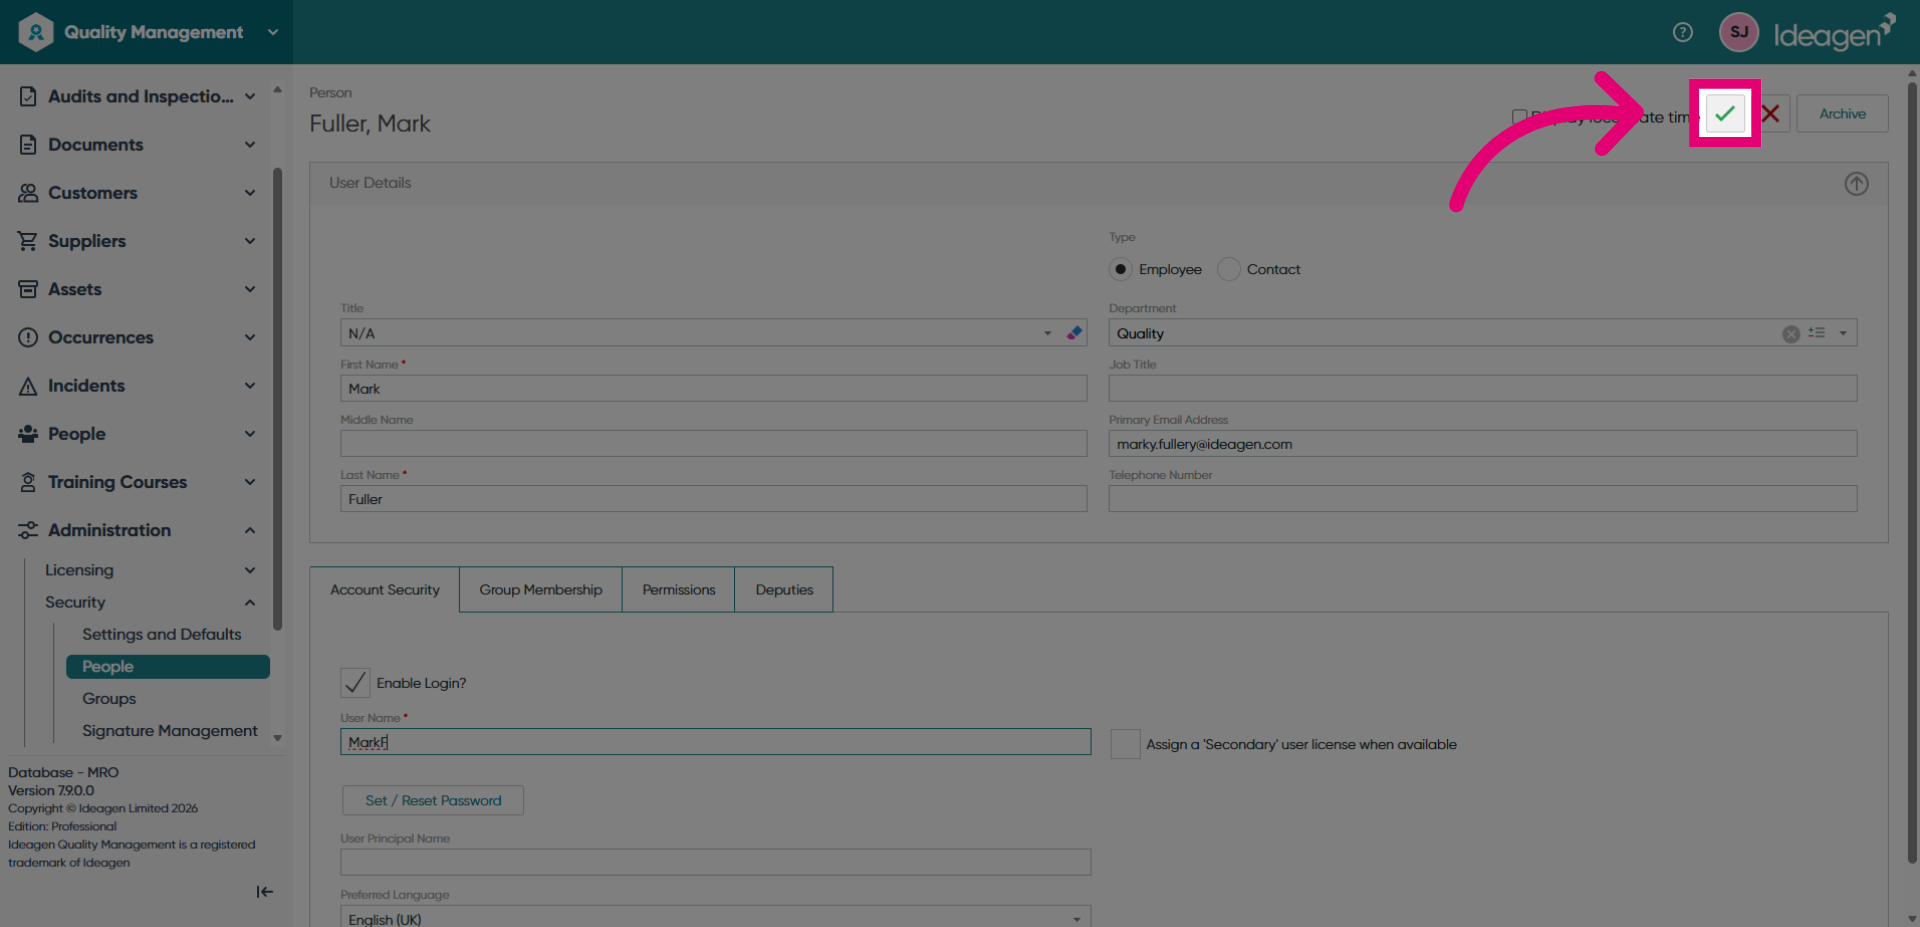Open the help question mark icon
Image resolution: width=1920 pixels, height=927 pixels.
pos(1683,32)
